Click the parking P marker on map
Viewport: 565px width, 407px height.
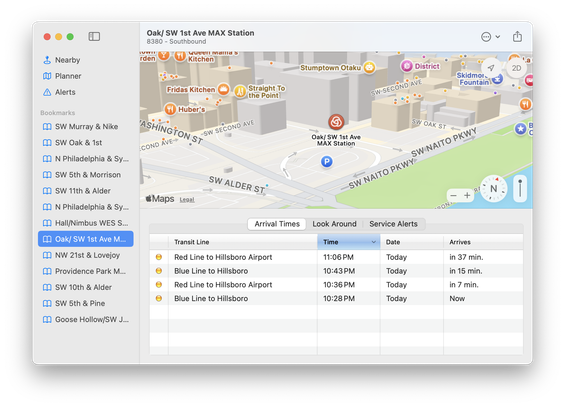(326, 162)
